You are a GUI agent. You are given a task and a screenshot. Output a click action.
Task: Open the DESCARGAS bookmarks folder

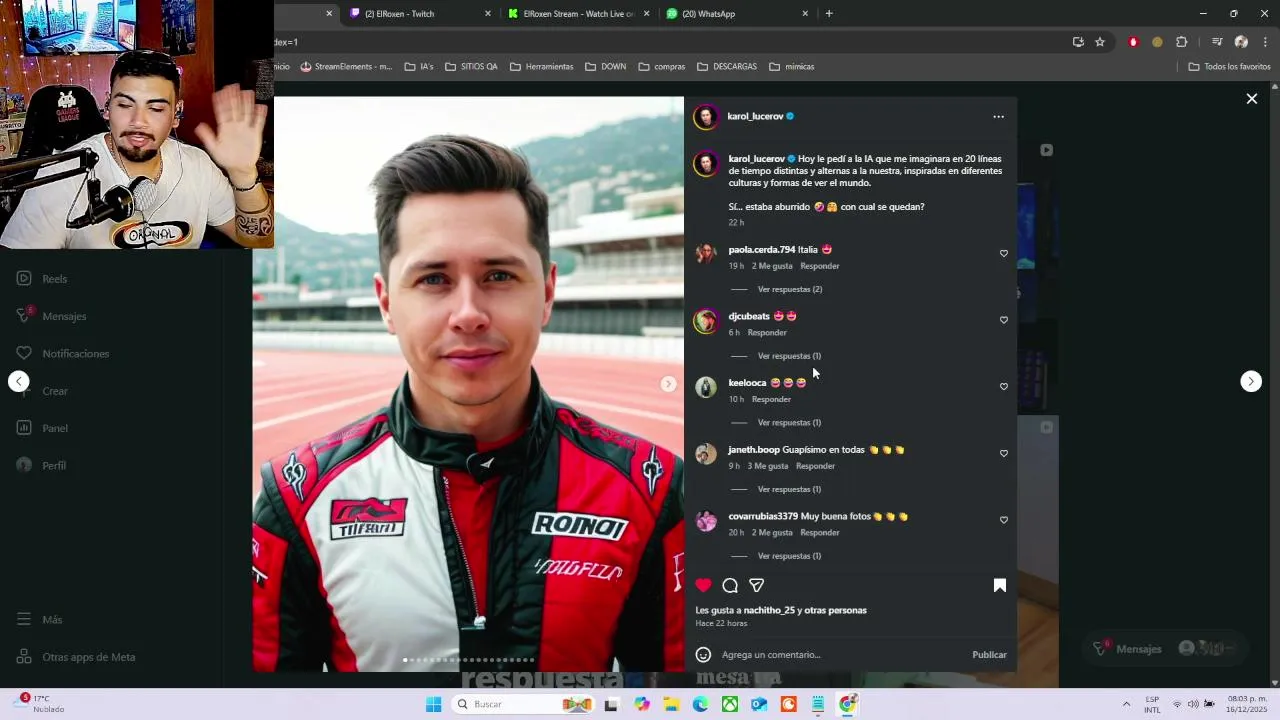click(x=727, y=67)
